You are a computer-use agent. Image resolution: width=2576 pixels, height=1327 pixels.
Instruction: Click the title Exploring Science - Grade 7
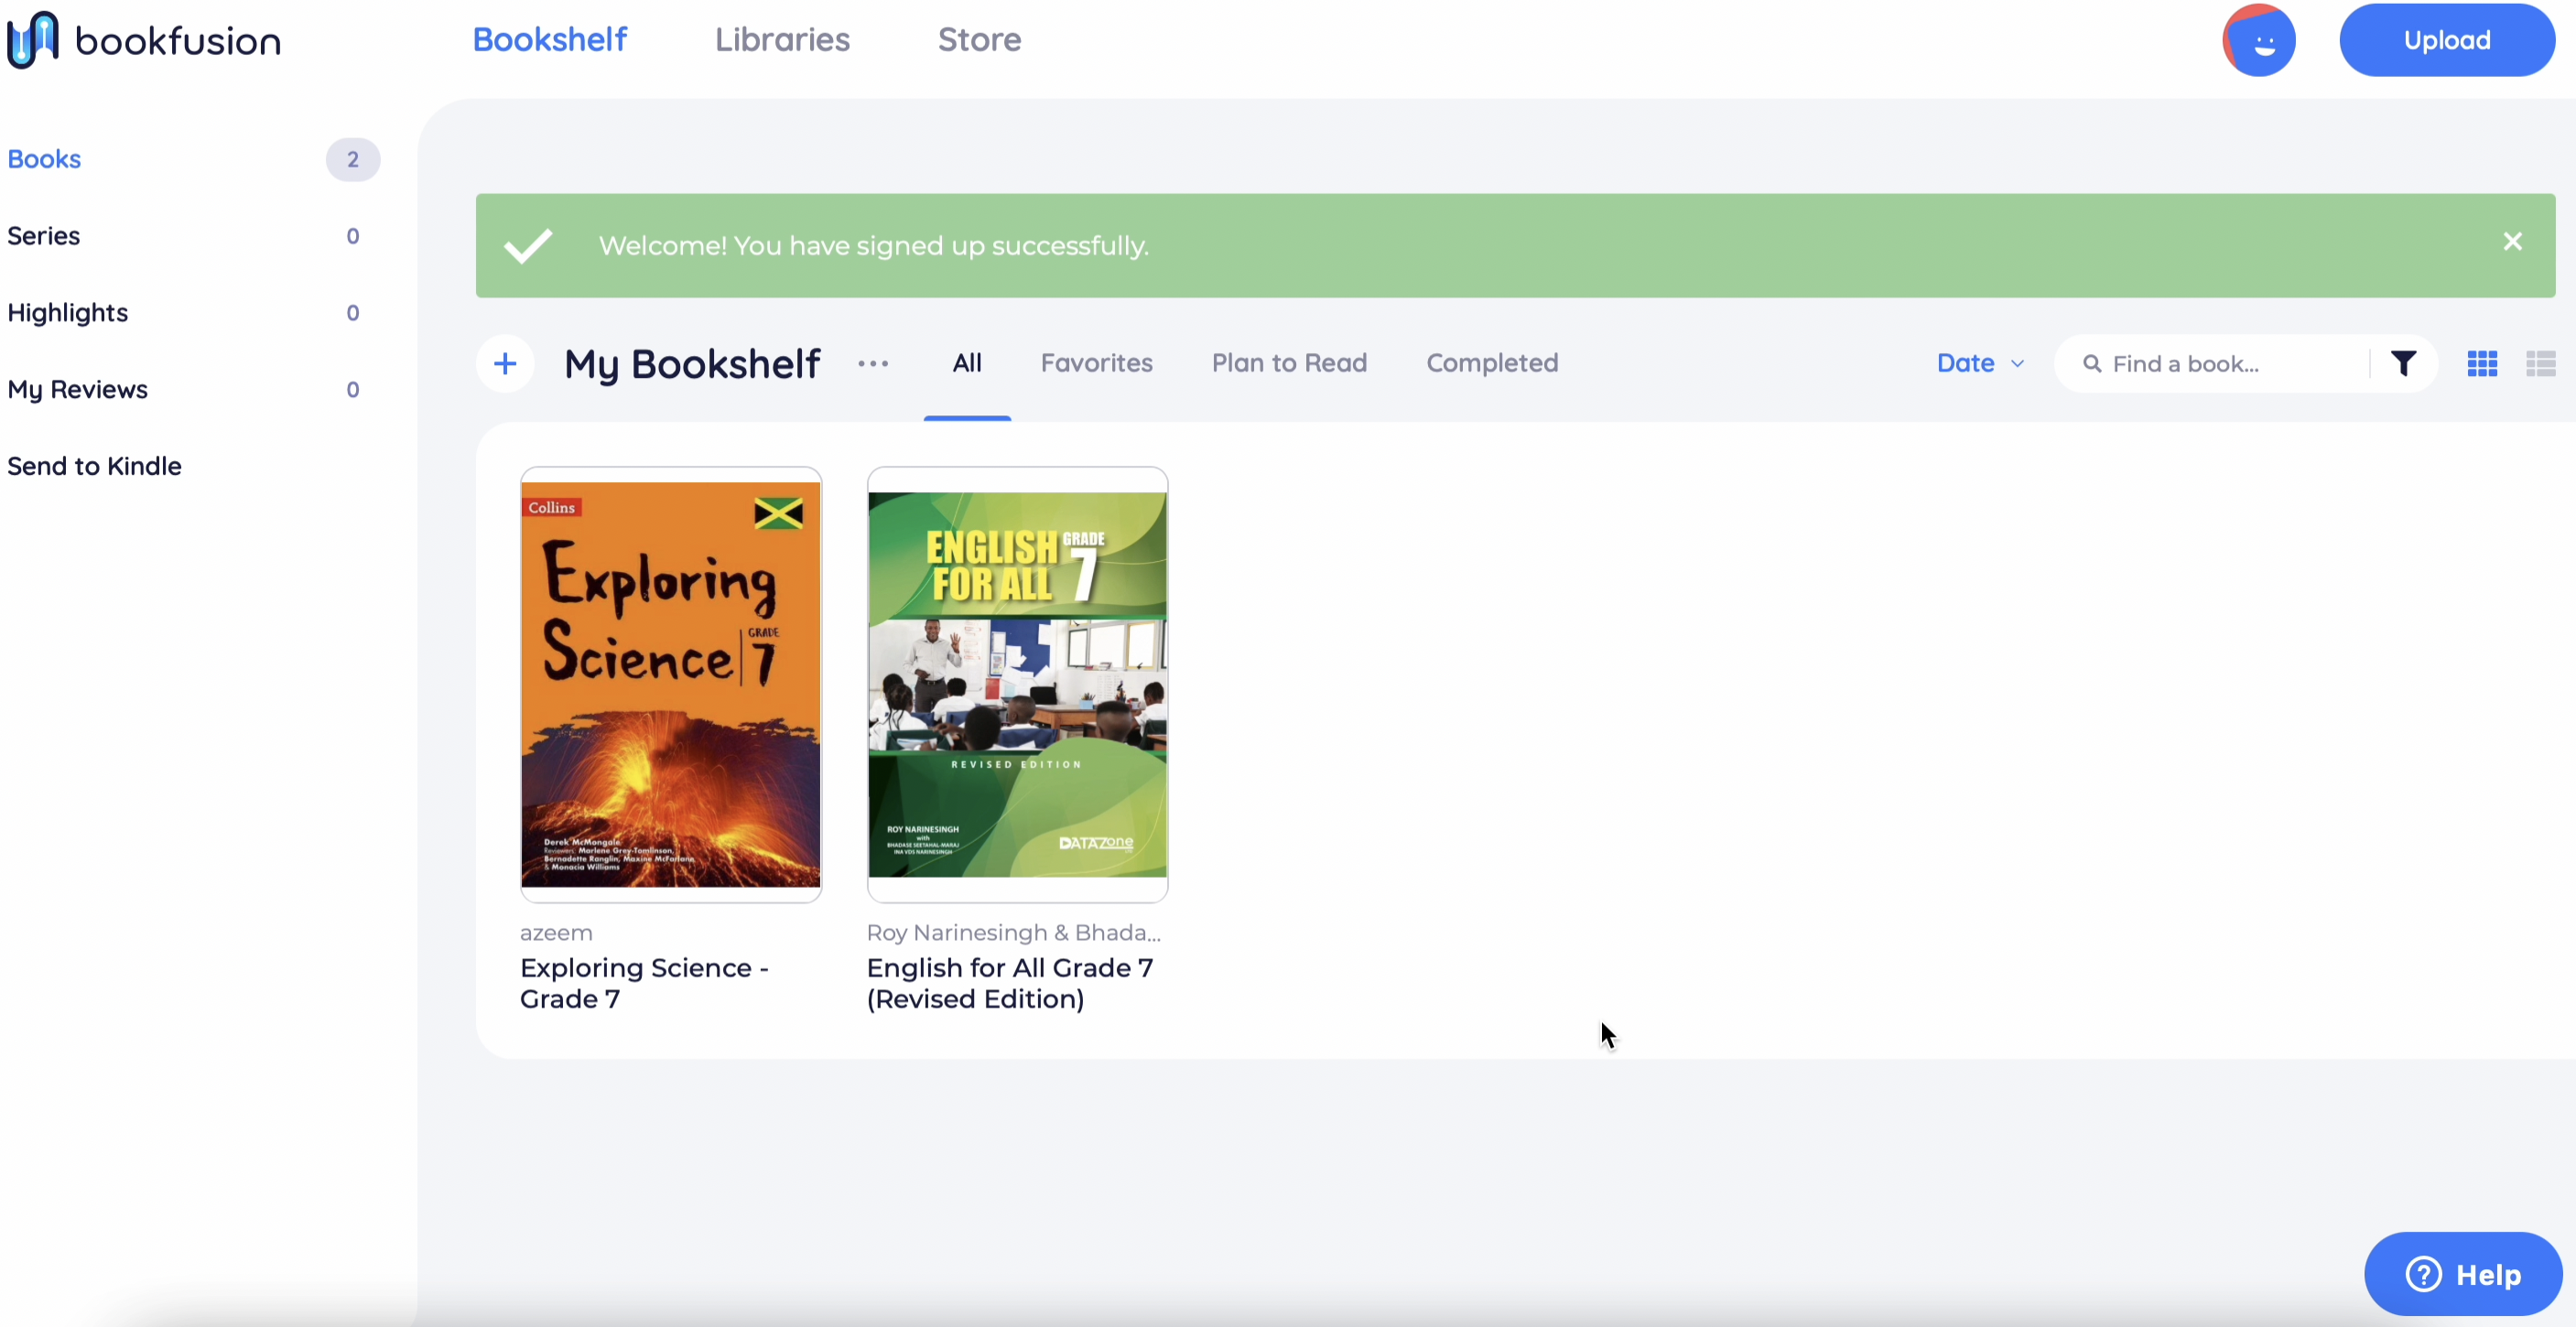pyautogui.click(x=644, y=983)
